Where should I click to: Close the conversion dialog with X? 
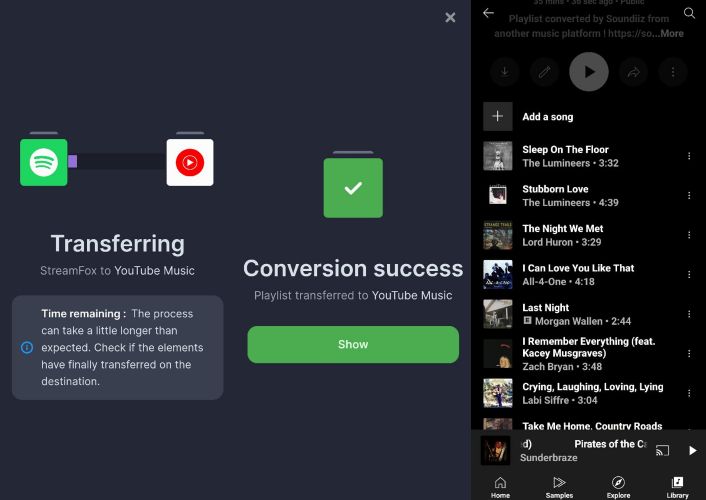[x=450, y=17]
